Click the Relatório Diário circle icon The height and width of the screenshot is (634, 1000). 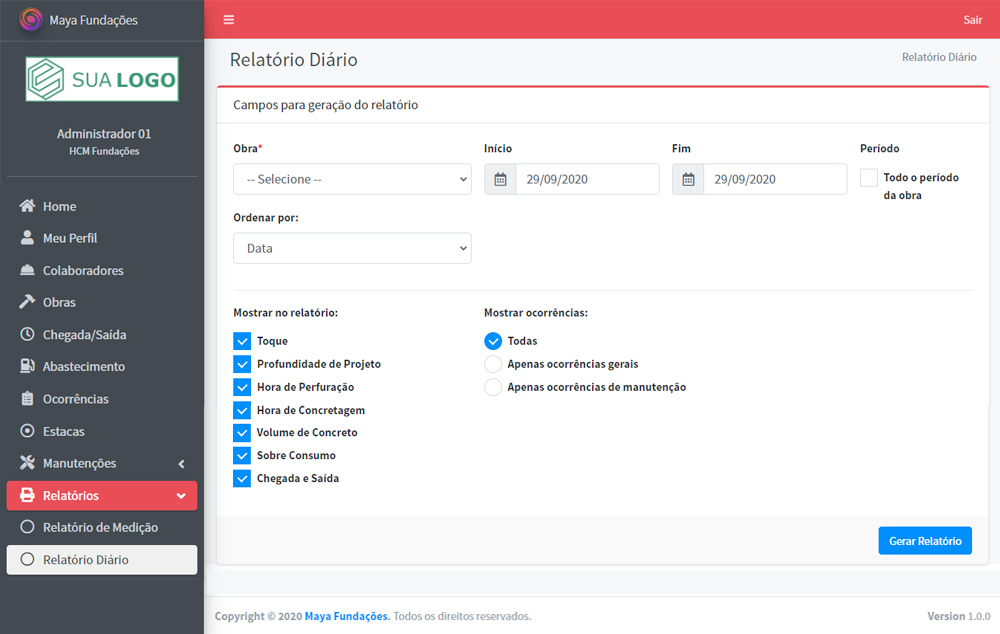pyautogui.click(x=27, y=559)
